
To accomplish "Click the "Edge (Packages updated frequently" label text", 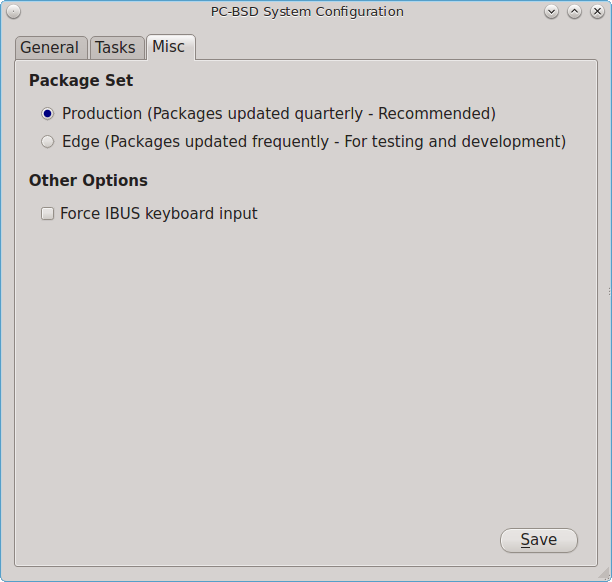I will point(200,142).
